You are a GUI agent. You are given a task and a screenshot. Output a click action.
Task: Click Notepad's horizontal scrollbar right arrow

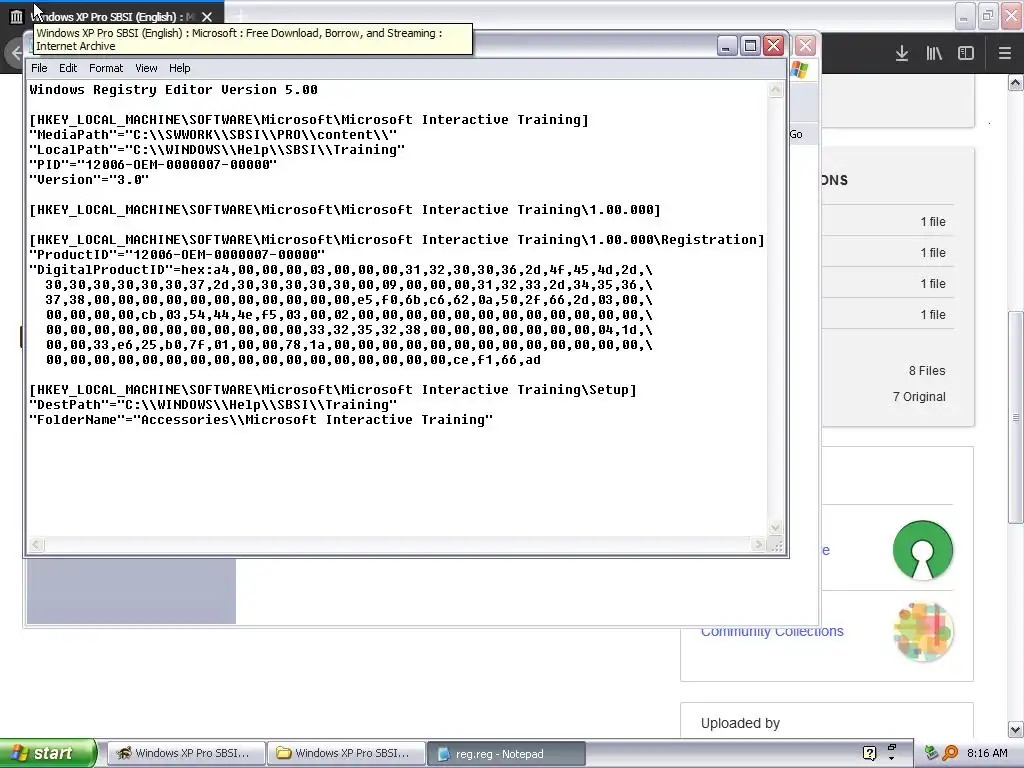(758, 545)
